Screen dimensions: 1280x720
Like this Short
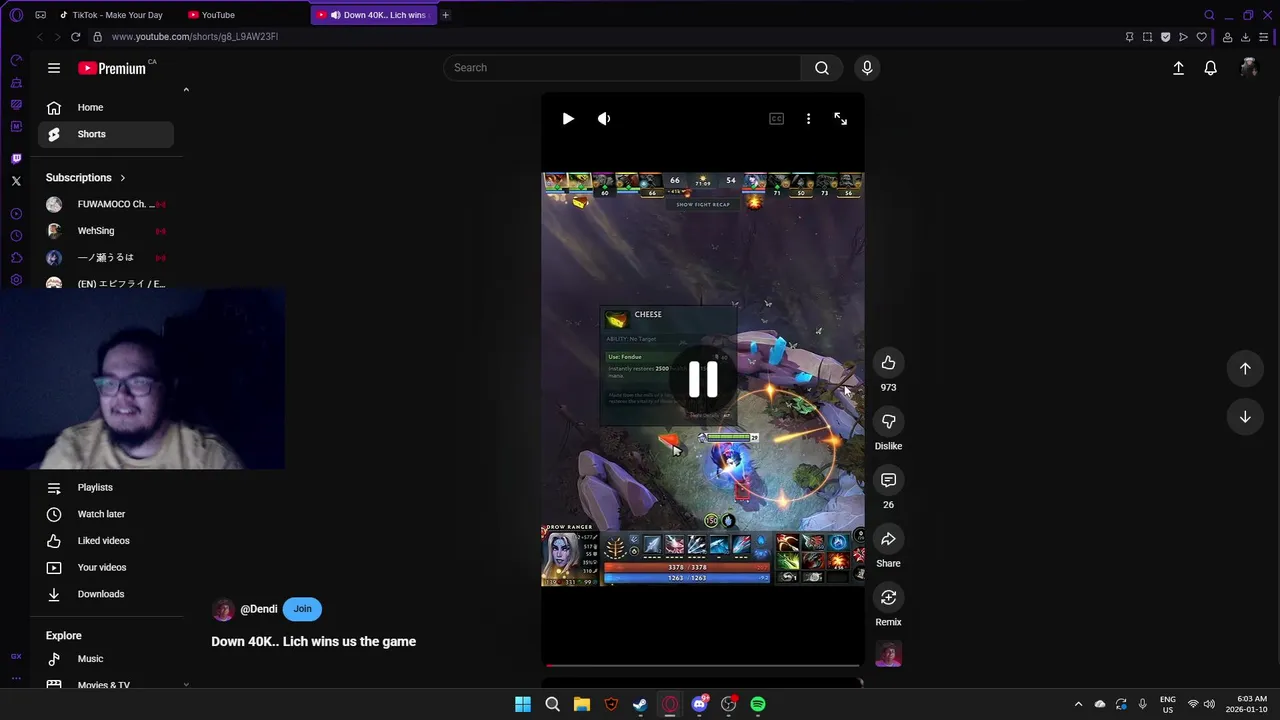[x=888, y=362]
